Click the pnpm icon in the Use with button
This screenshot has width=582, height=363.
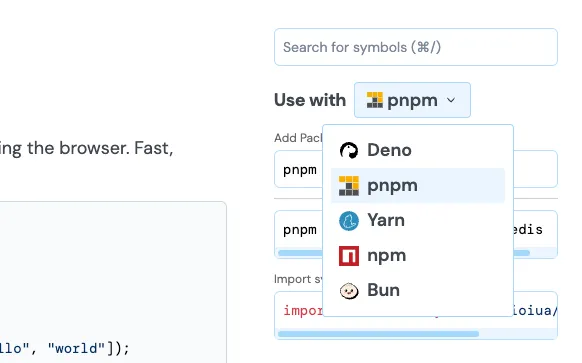(x=374, y=100)
